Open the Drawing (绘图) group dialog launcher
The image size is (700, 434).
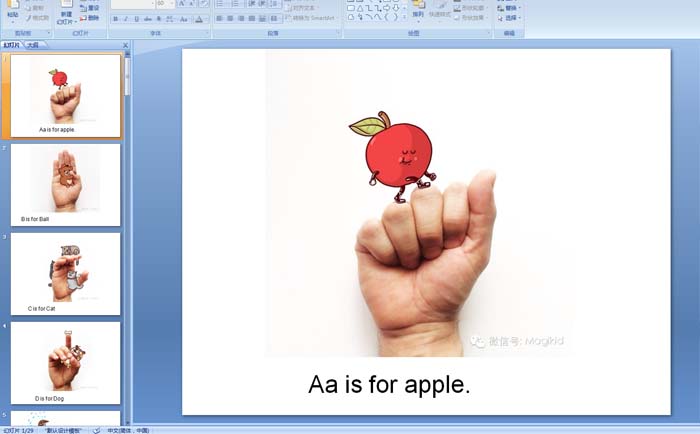click(x=488, y=33)
